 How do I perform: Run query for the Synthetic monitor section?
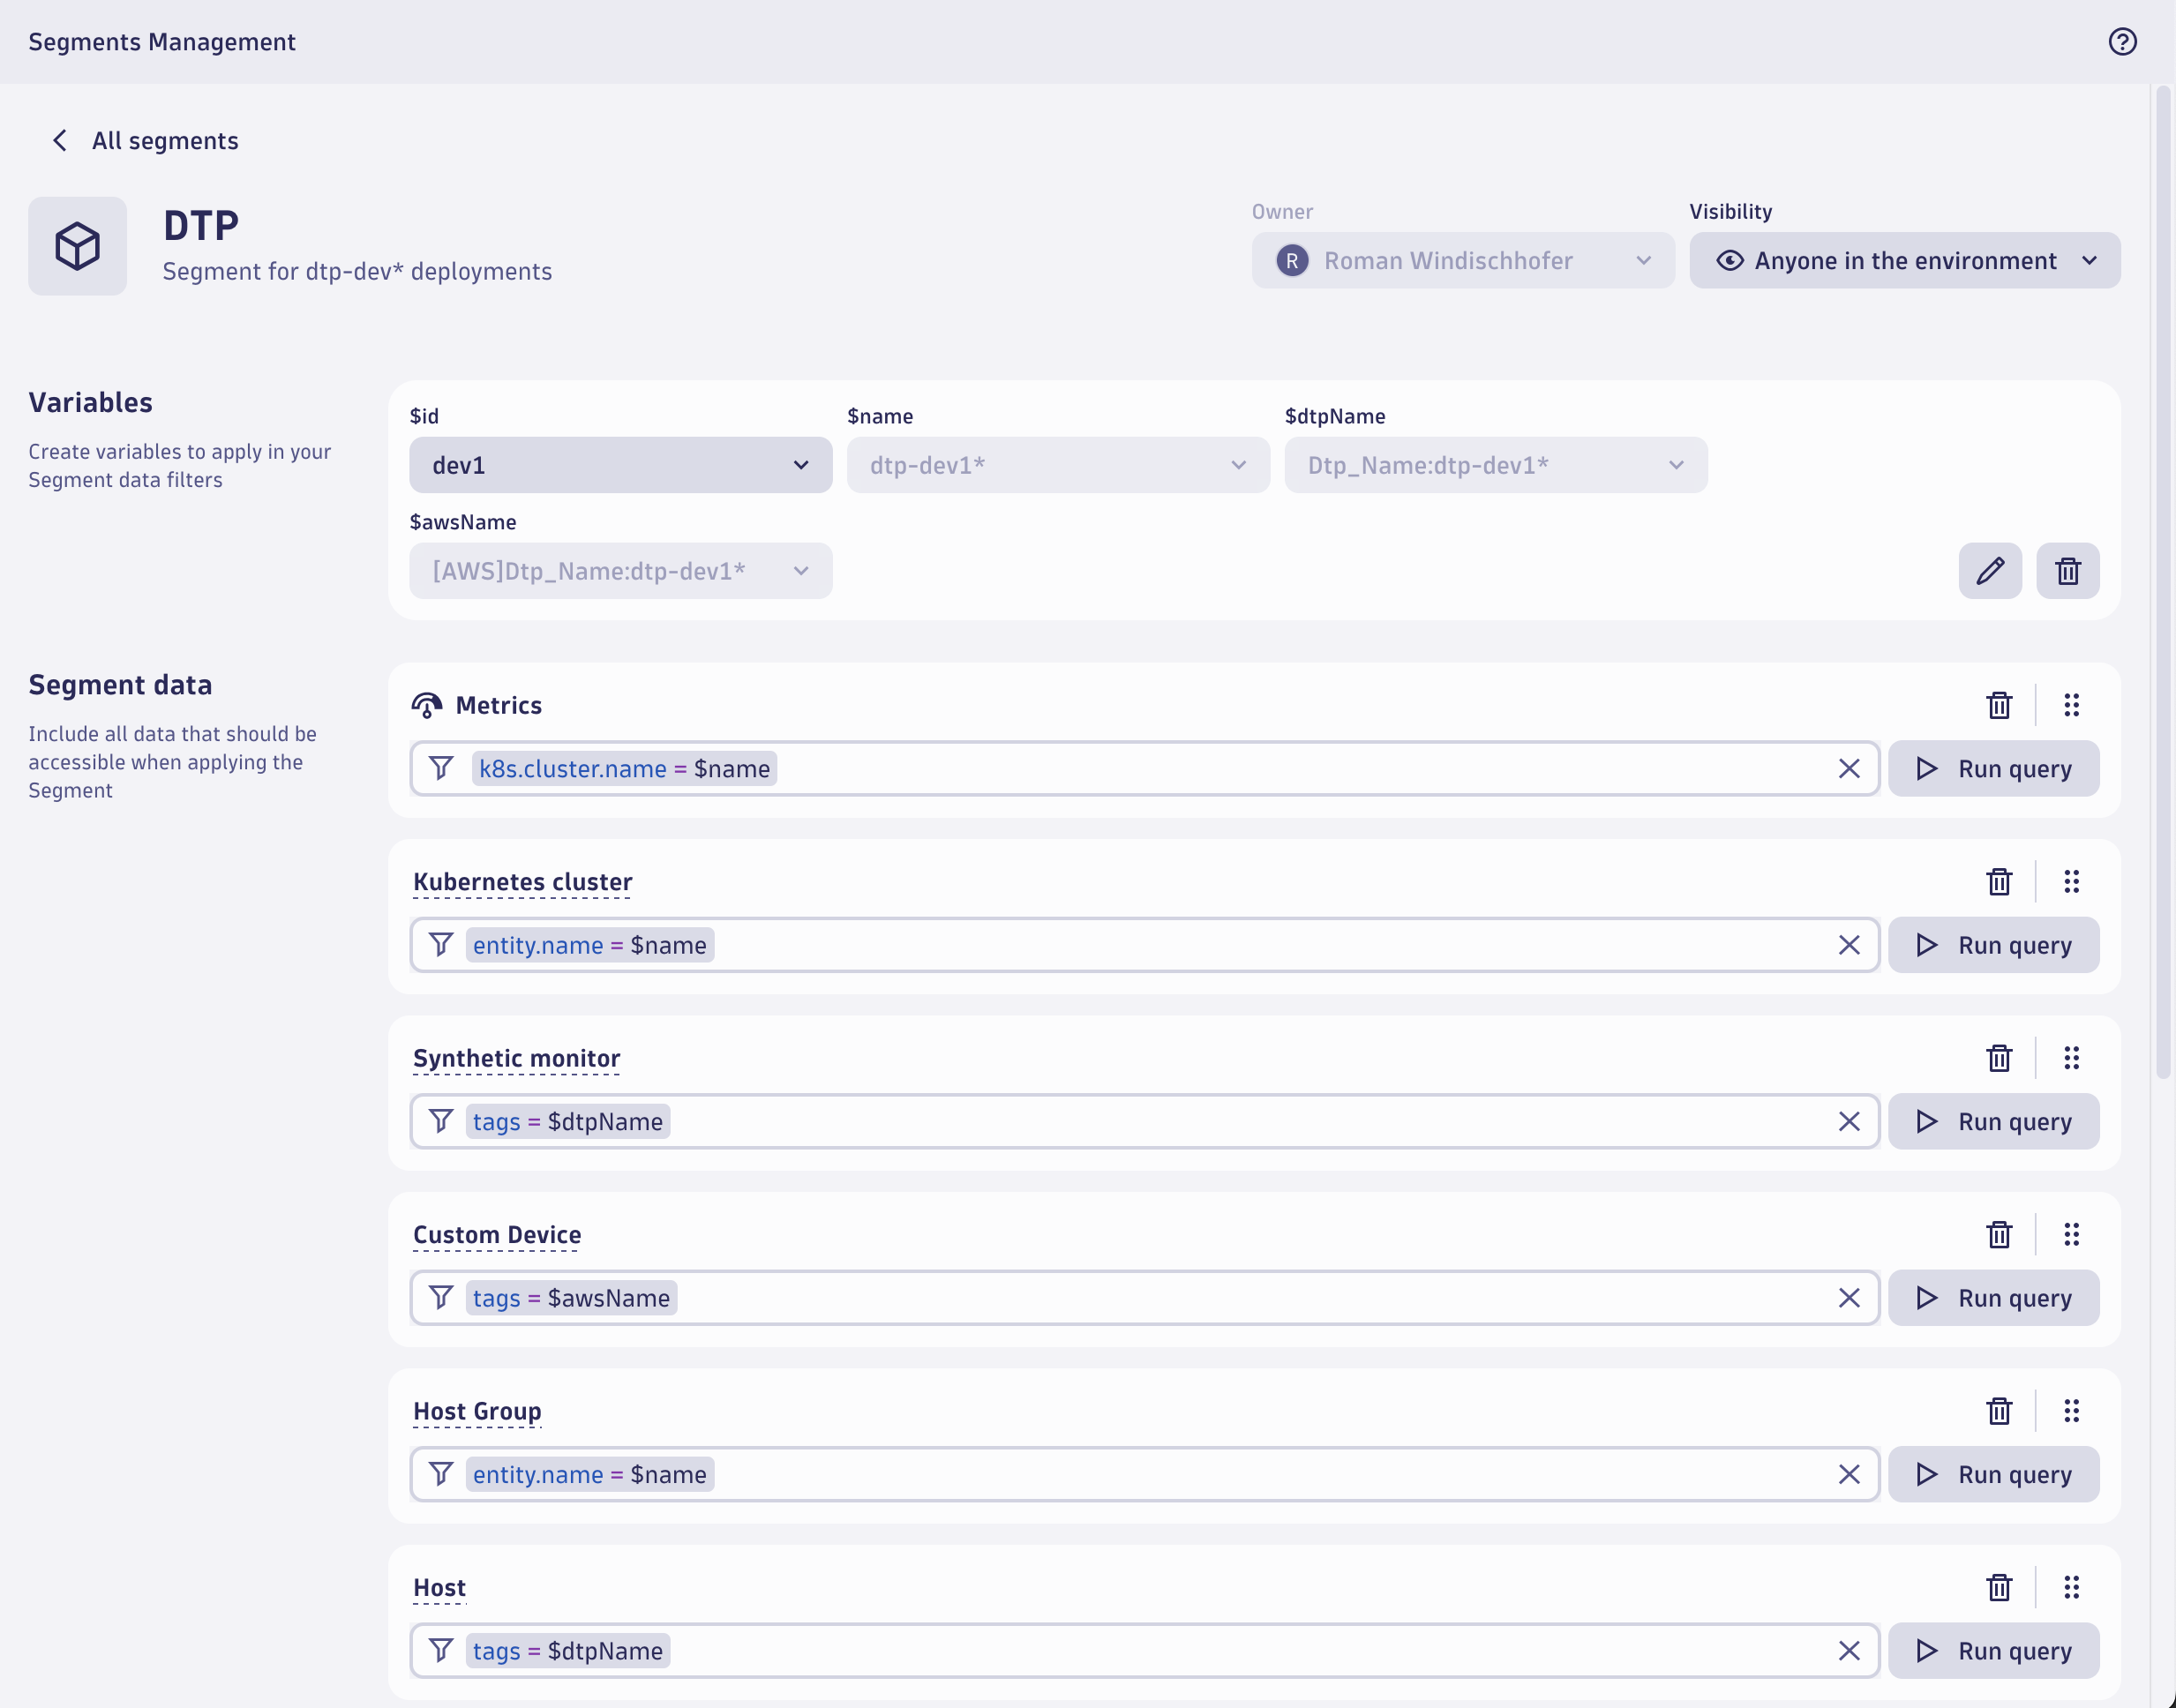point(1994,1121)
